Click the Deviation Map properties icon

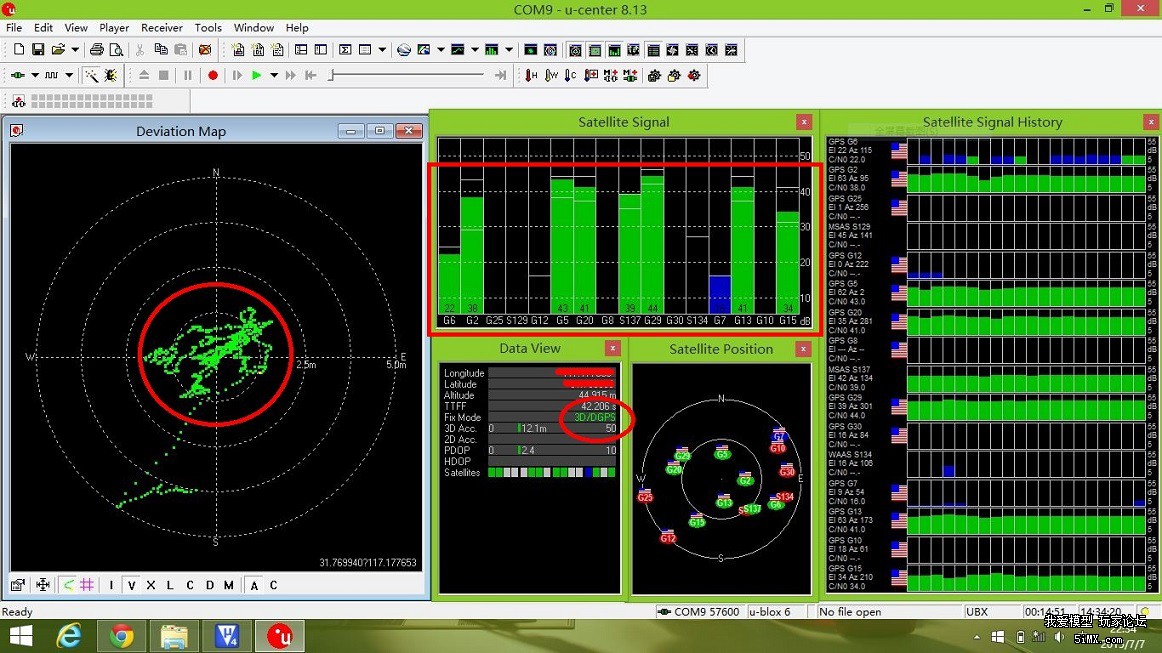(x=18, y=585)
